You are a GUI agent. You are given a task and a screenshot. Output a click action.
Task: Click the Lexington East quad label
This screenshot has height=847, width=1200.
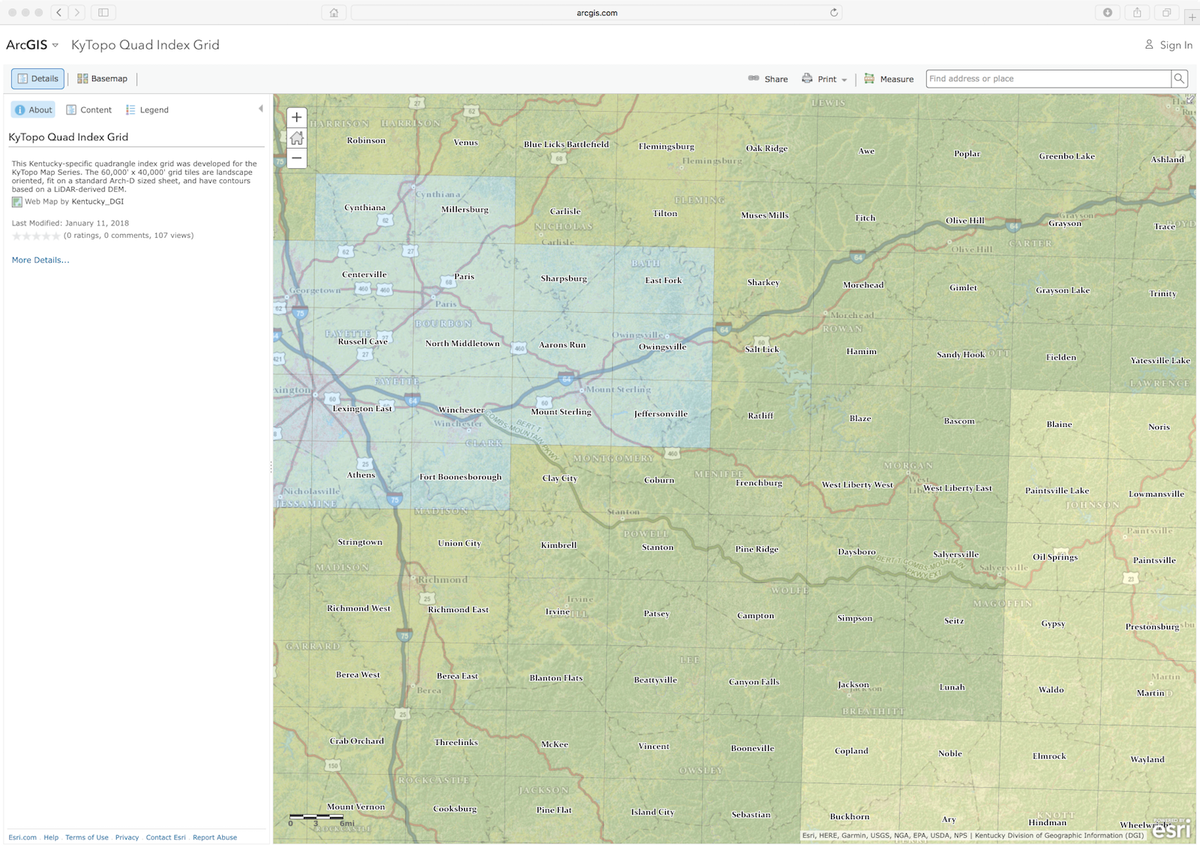tap(363, 408)
